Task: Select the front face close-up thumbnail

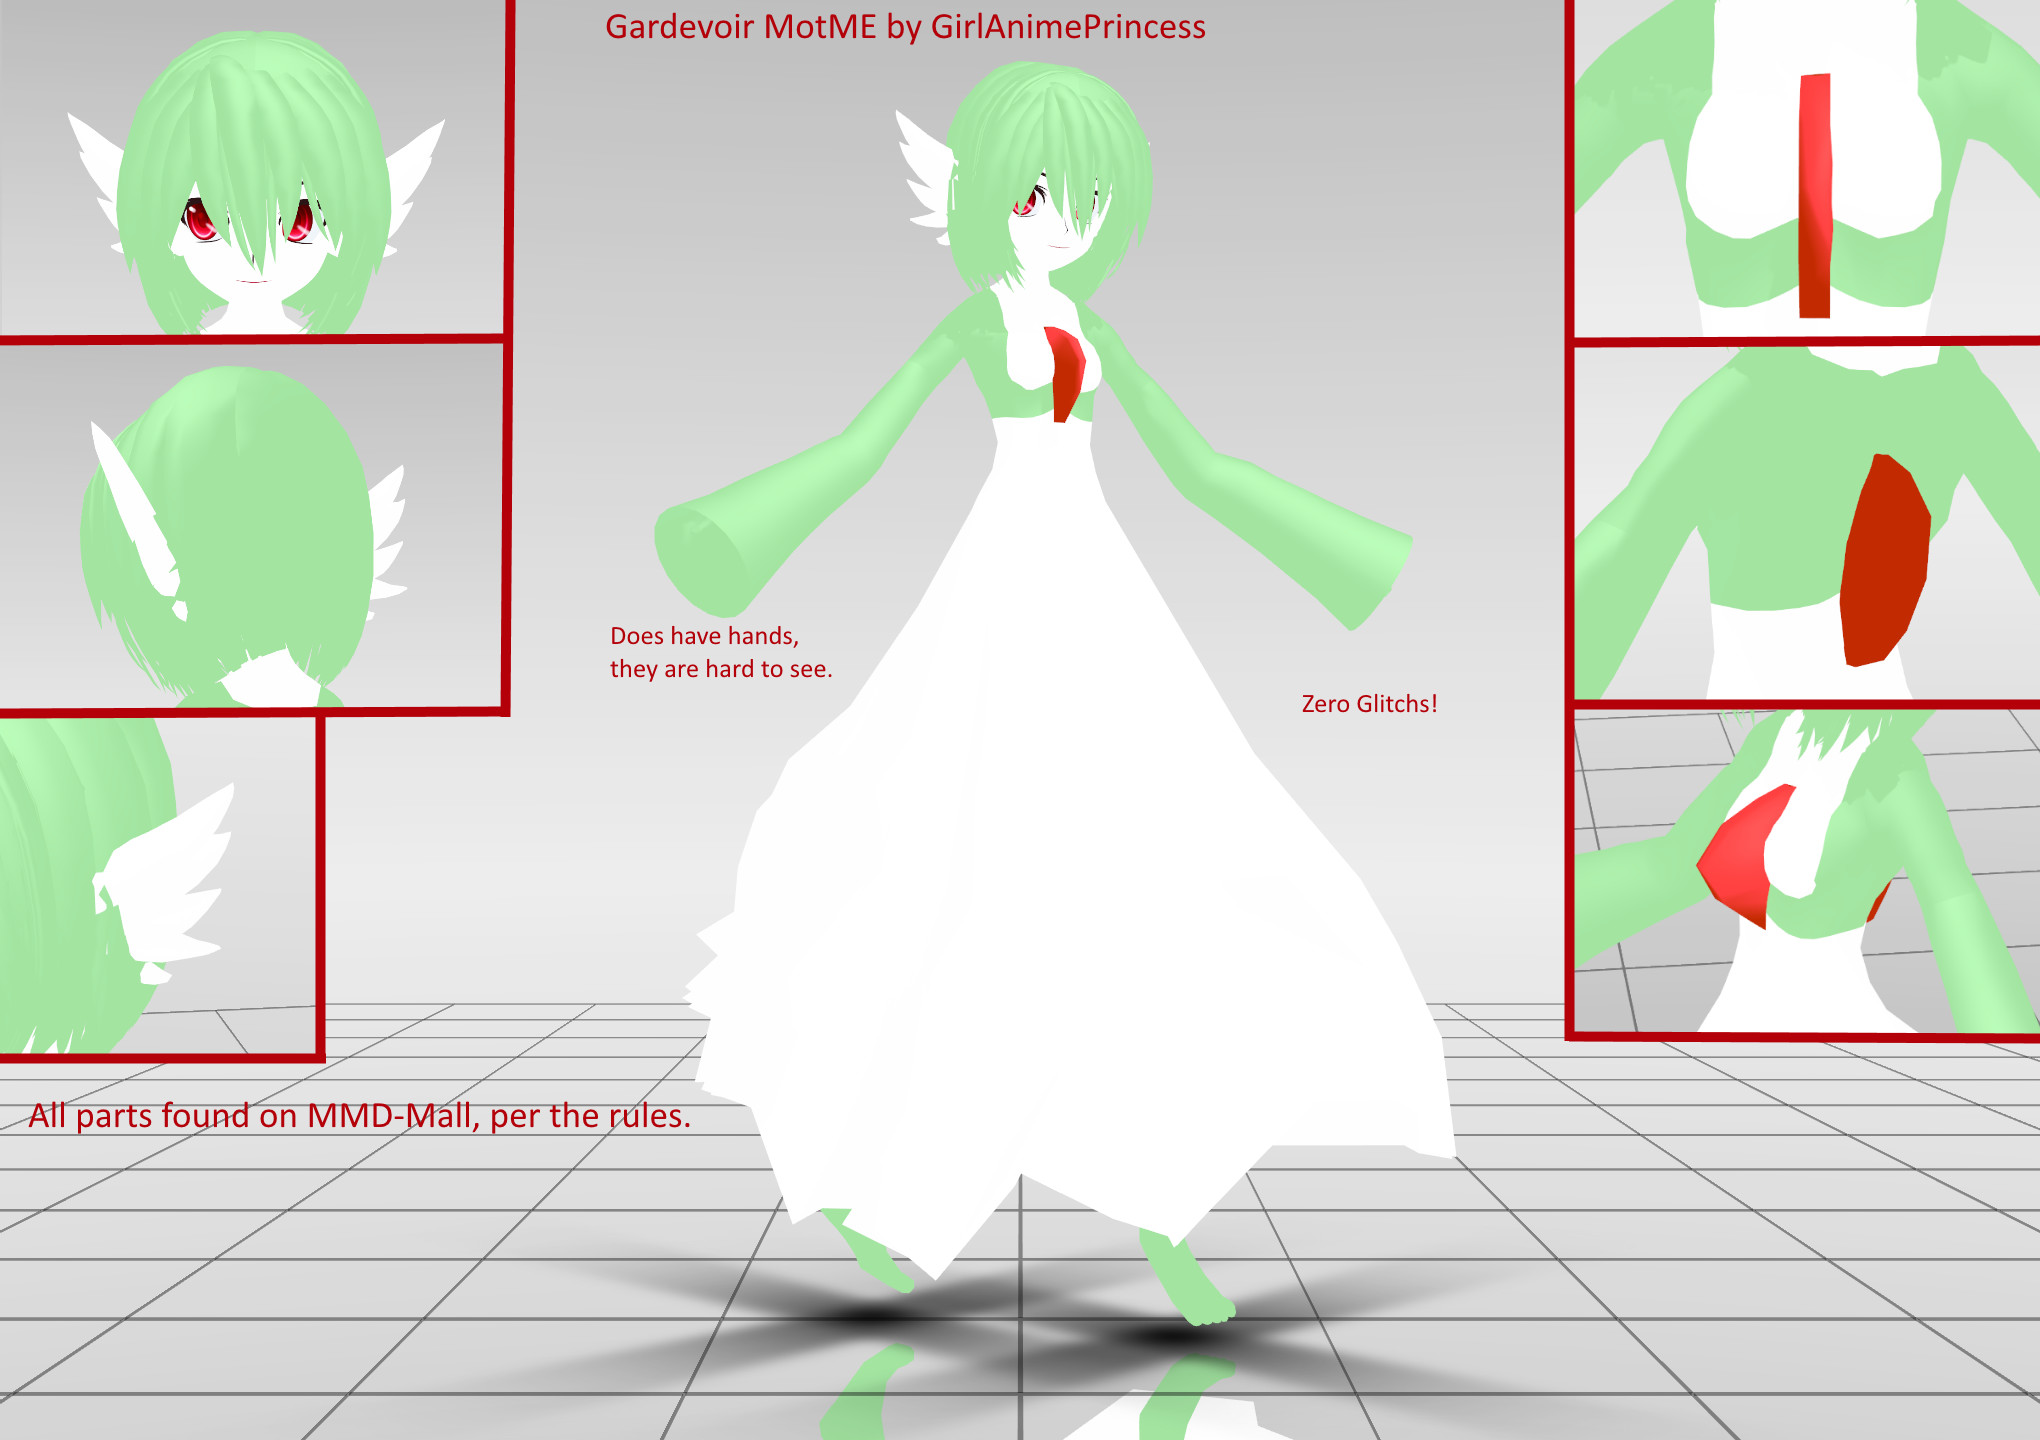Action: [x=252, y=167]
